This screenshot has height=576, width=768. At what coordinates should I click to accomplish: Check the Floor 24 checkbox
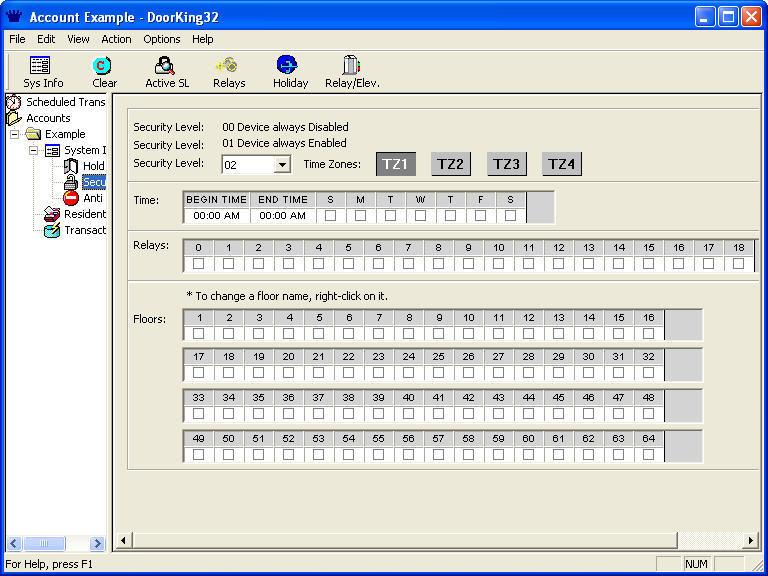coord(408,373)
